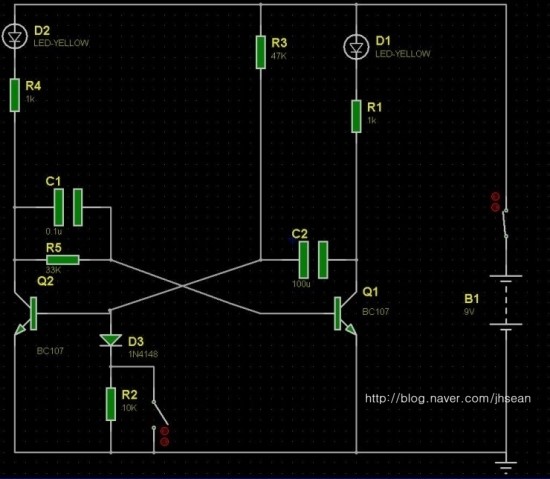Open the blog.naver.com/jhsean link
This screenshot has height=479, width=550.
[448, 399]
